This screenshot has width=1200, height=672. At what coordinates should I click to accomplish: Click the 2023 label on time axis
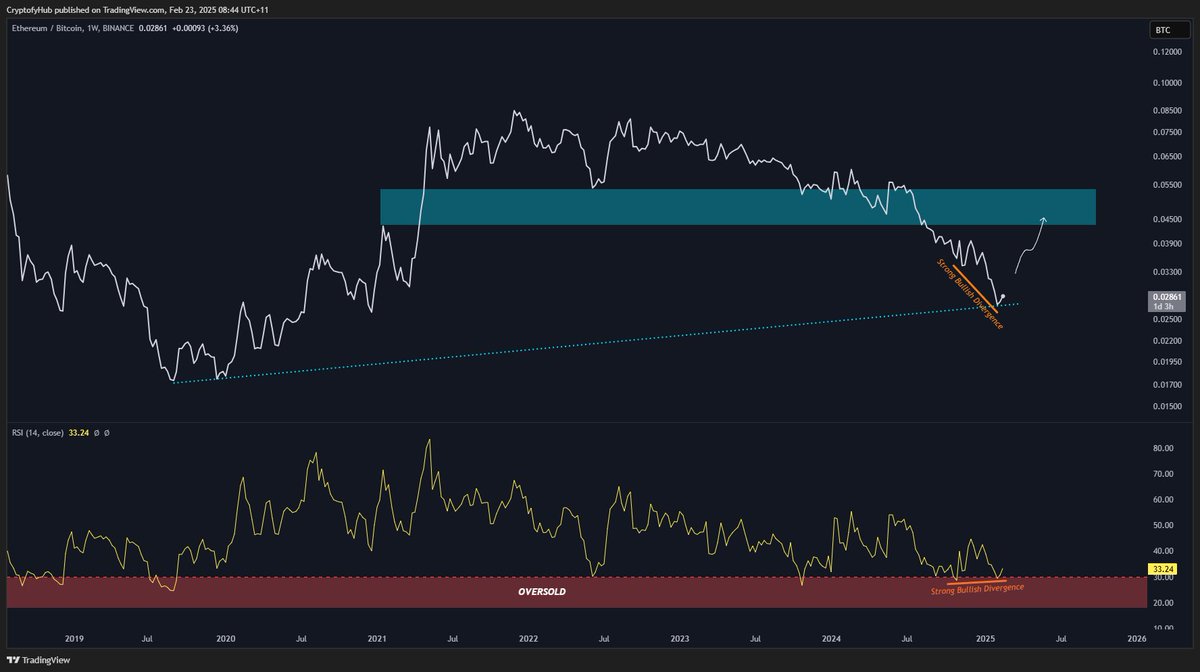[680, 638]
